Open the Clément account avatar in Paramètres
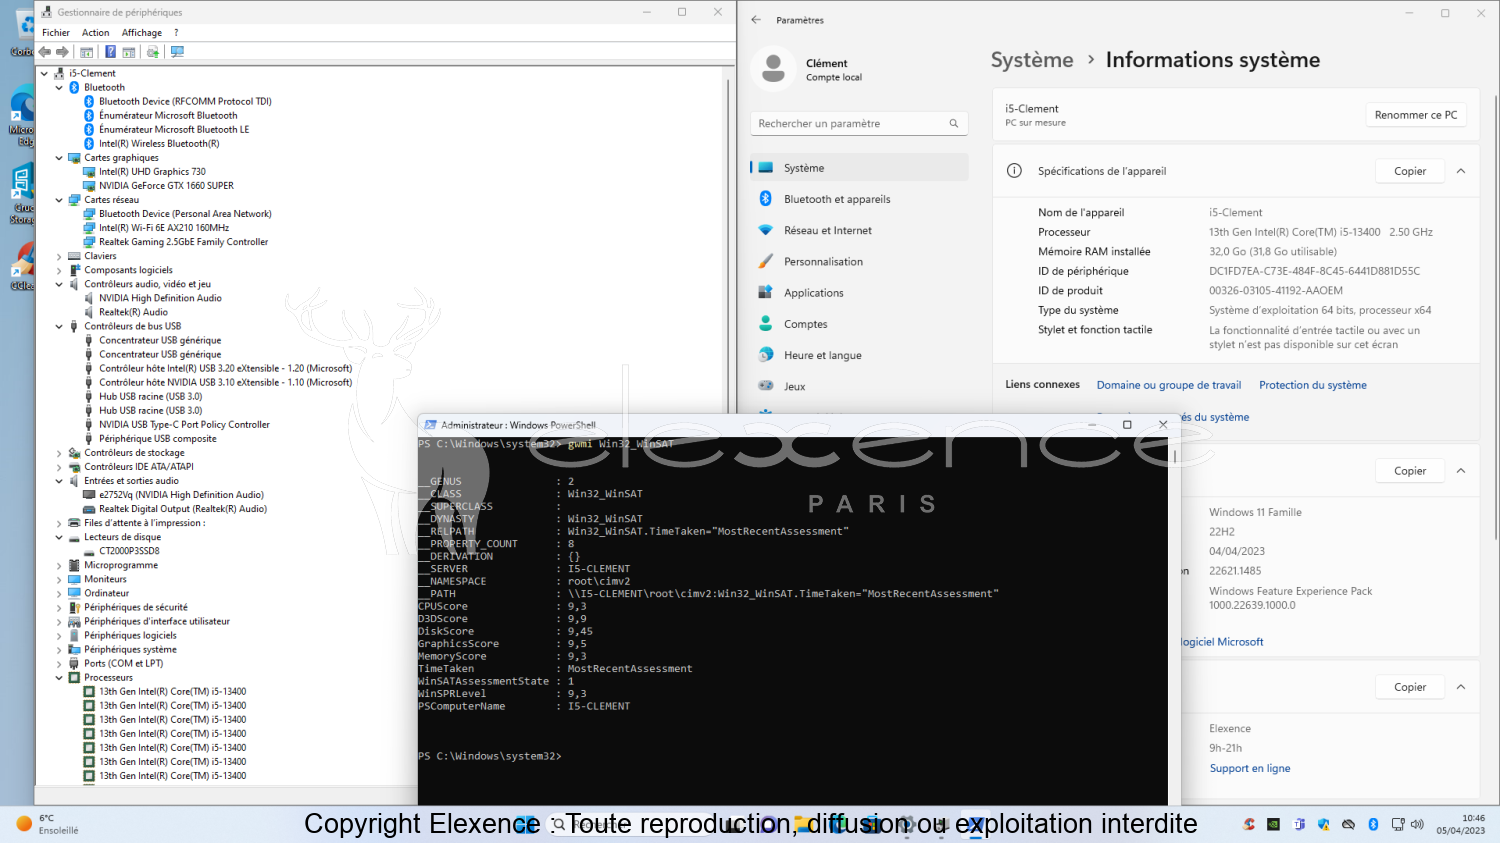The image size is (1500, 843). (773, 69)
